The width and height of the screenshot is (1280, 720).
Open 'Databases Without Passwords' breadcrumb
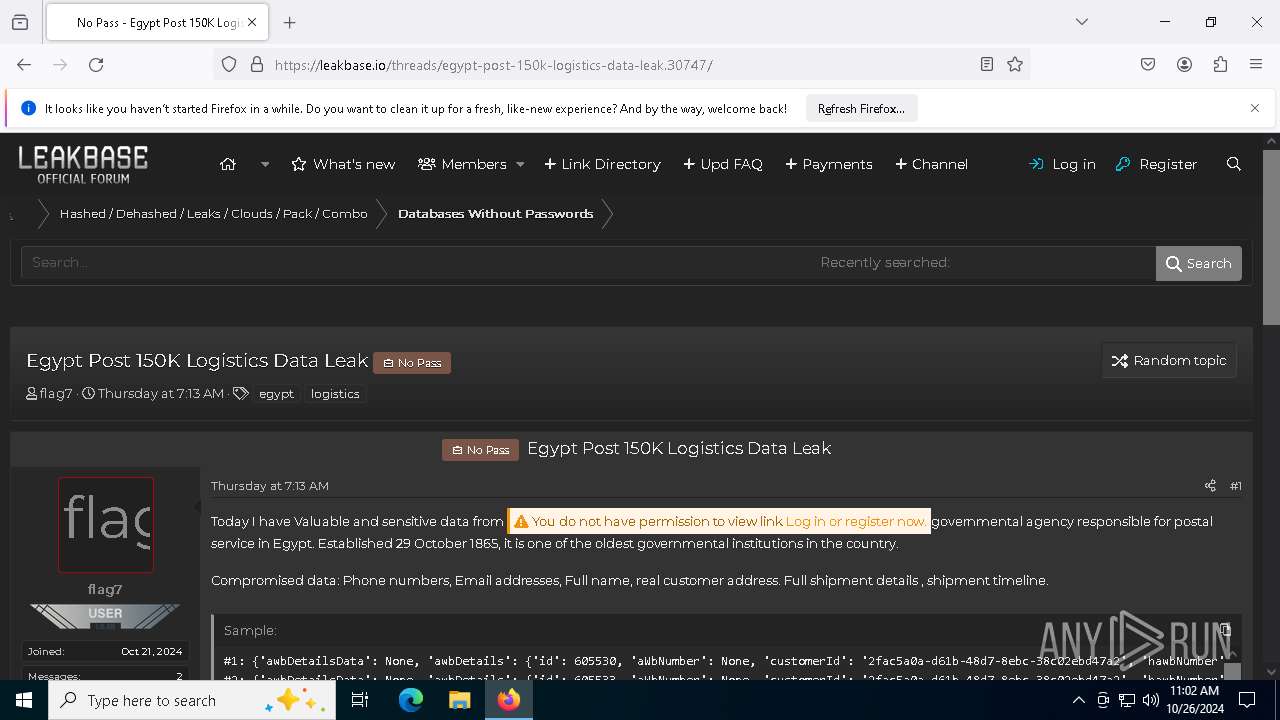pyautogui.click(x=496, y=213)
